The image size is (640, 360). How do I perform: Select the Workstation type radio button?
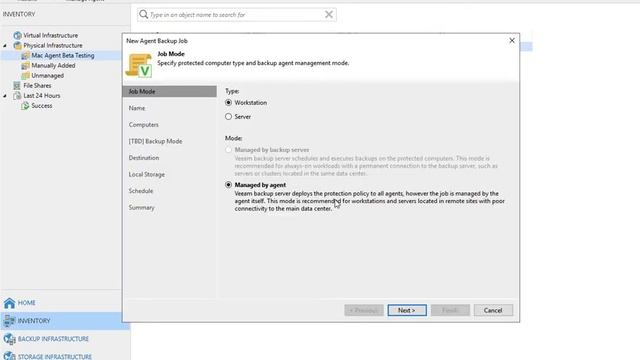pyautogui.click(x=228, y=102)
